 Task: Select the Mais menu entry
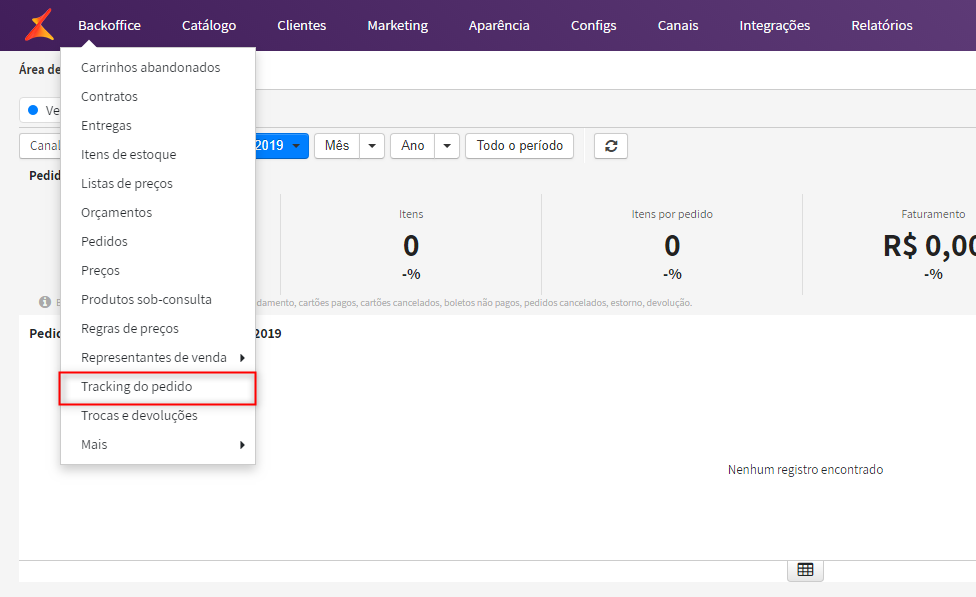(x=157, y=444)
